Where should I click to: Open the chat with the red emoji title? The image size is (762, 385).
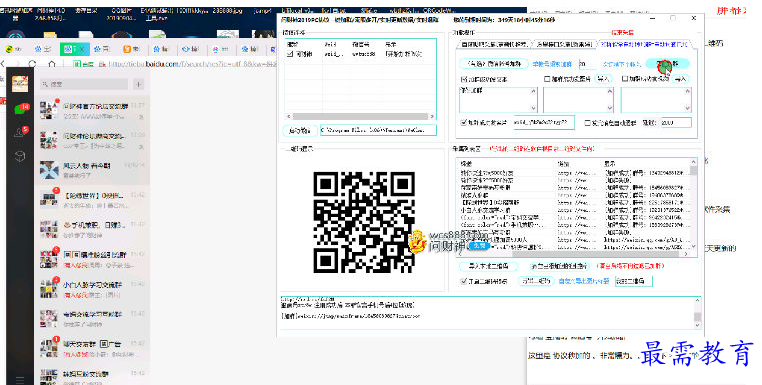(92, 229)
